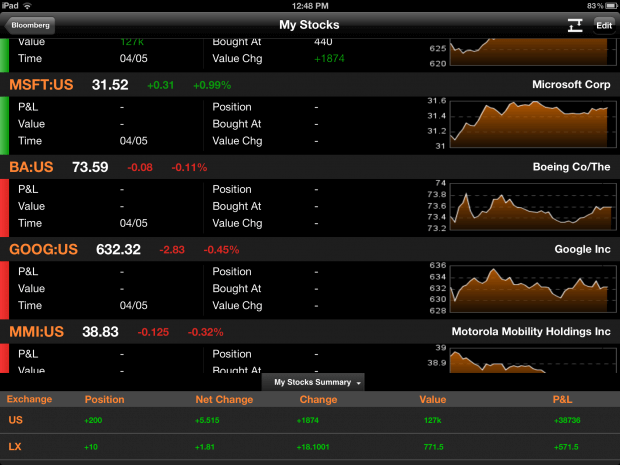Tap the Microsoft Corp company name
The height and width of the screenshot is (465, 620).
571,85
